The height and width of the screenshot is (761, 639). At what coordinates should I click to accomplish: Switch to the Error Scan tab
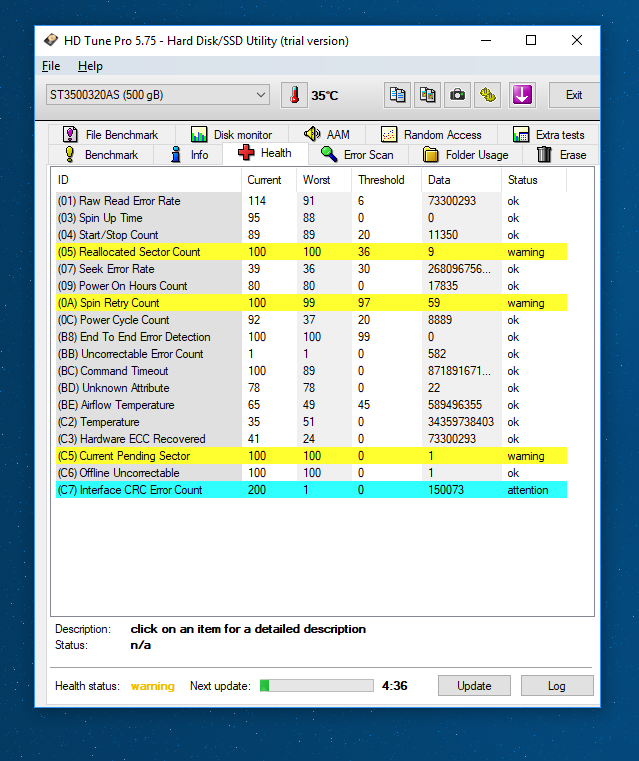(x=357, y=155)
